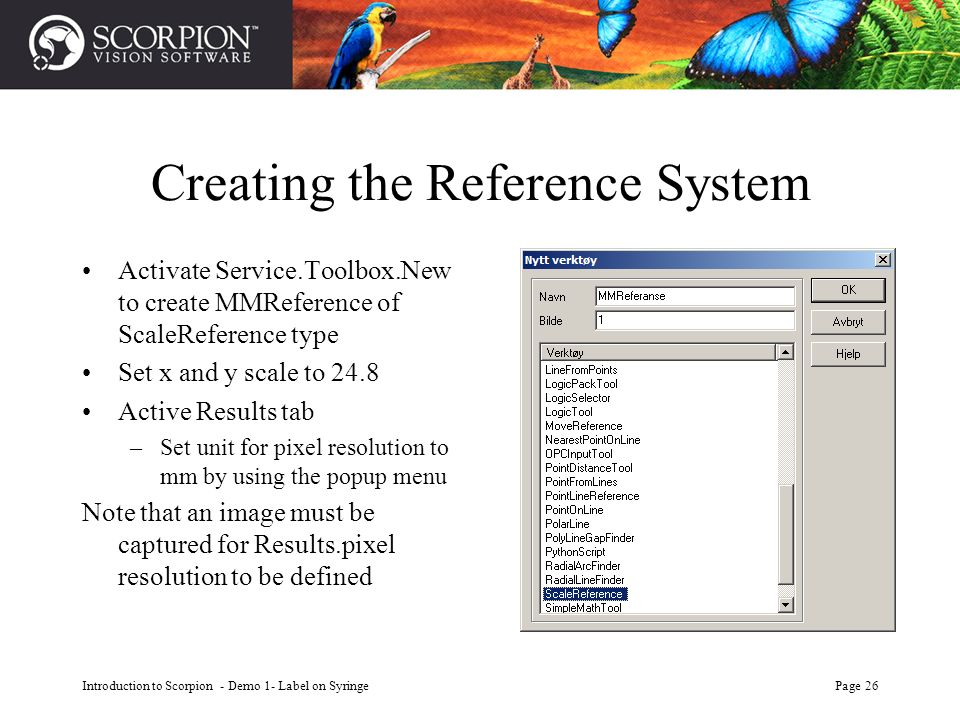Image resolution: width=960 pixels, height=720 pixels.
Task: Focus the Navn input field
Action: click(695, 296)
